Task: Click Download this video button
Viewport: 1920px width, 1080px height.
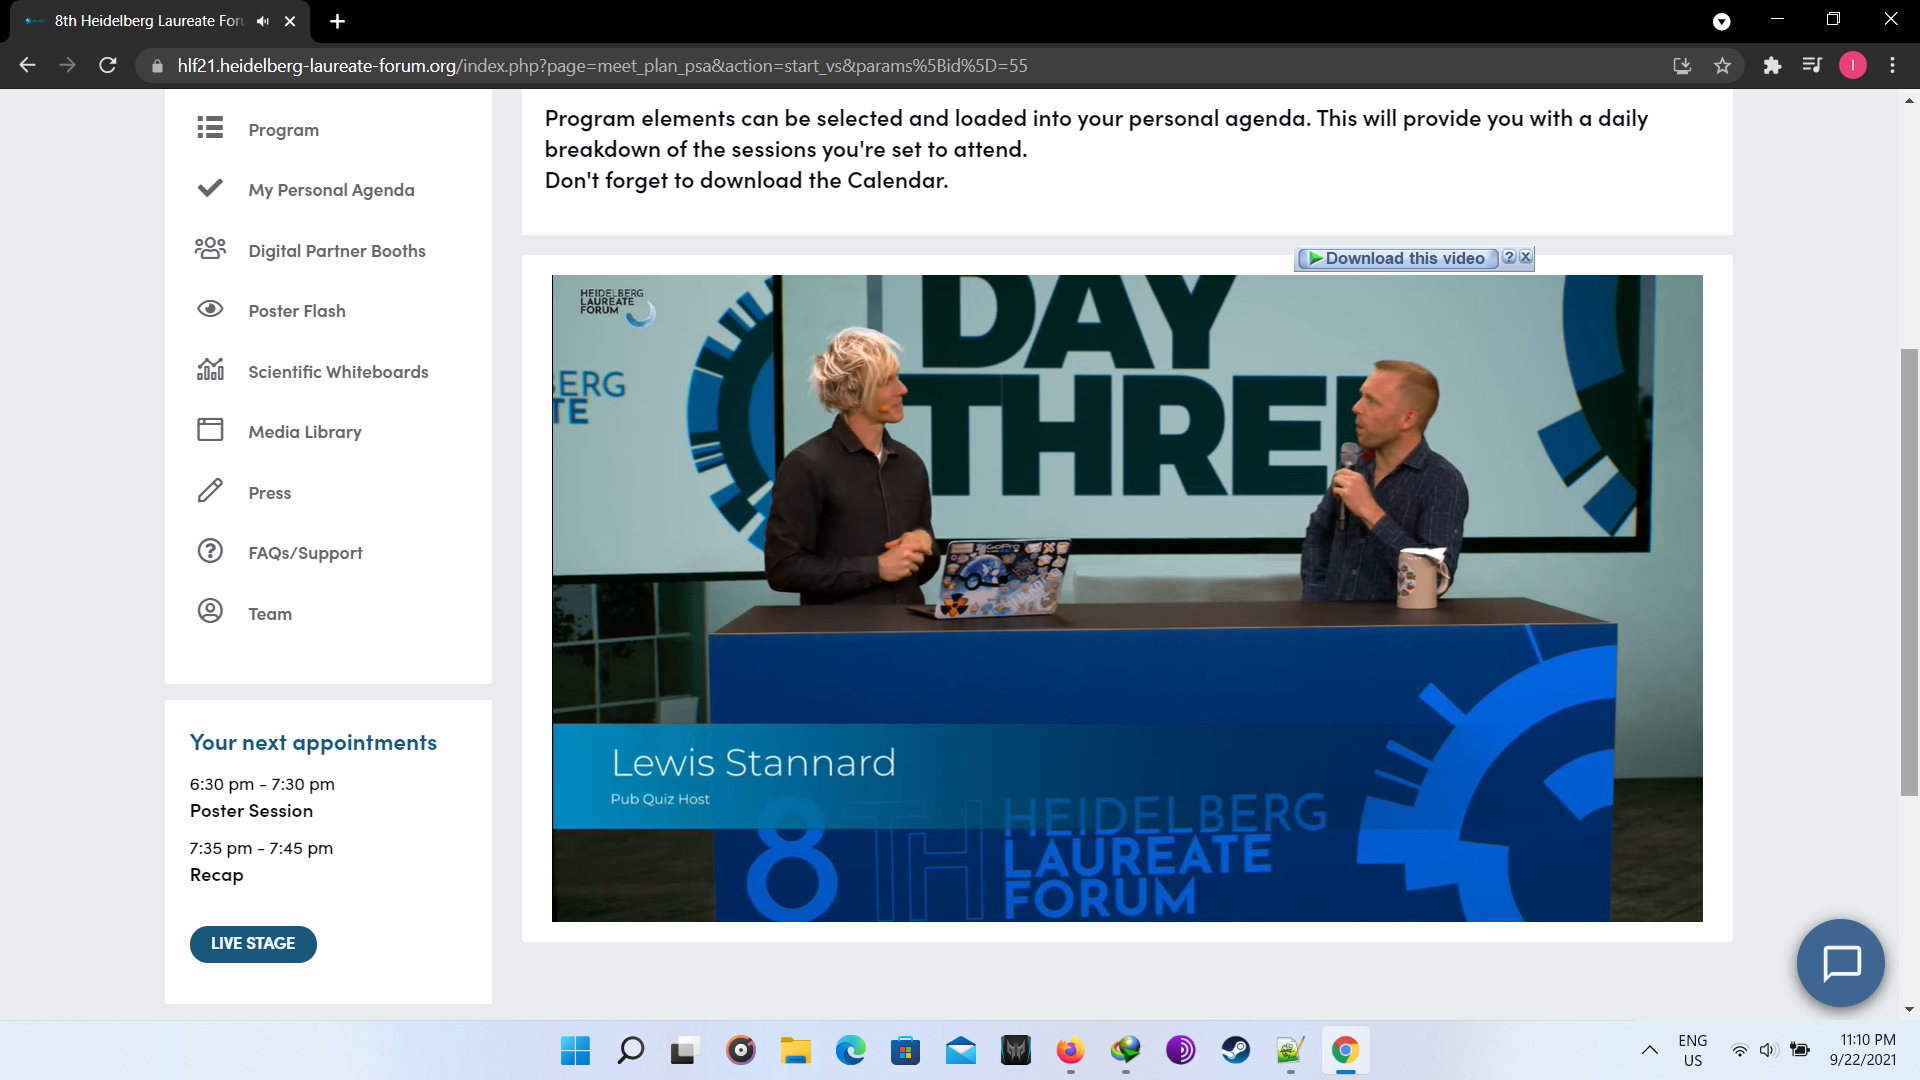Action: tap(1397, 258)
